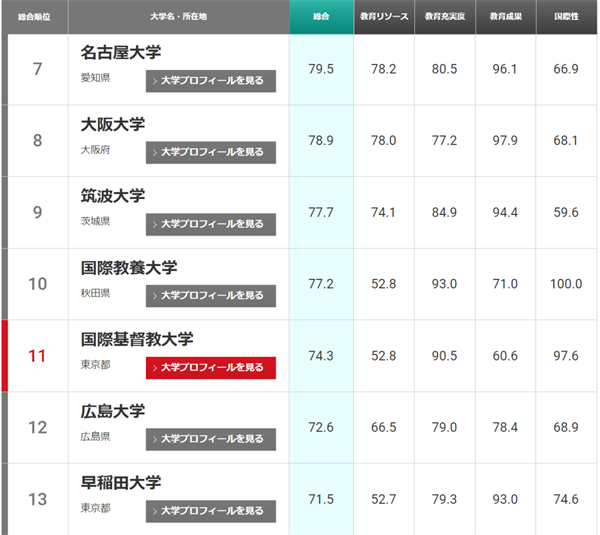600x535 pixels.
Task: Click 国際性 column header
Action: point(567,17)
